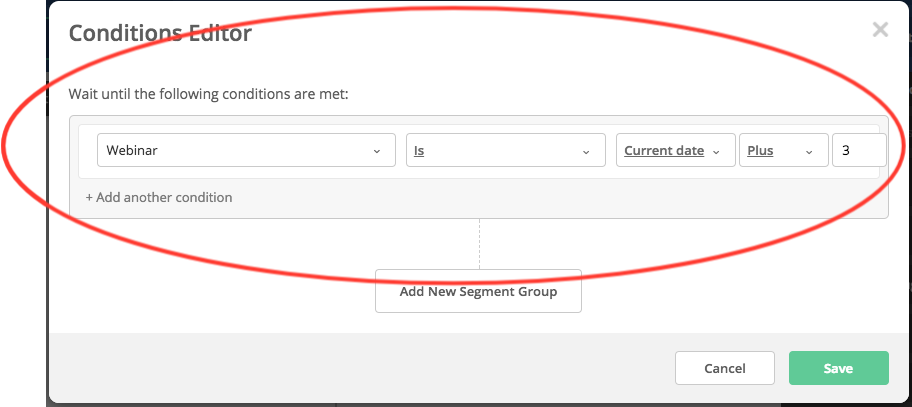Save the conditions
Image resolution: width=912 pixels, height=407 pixels.
click(x=838, y=368)
